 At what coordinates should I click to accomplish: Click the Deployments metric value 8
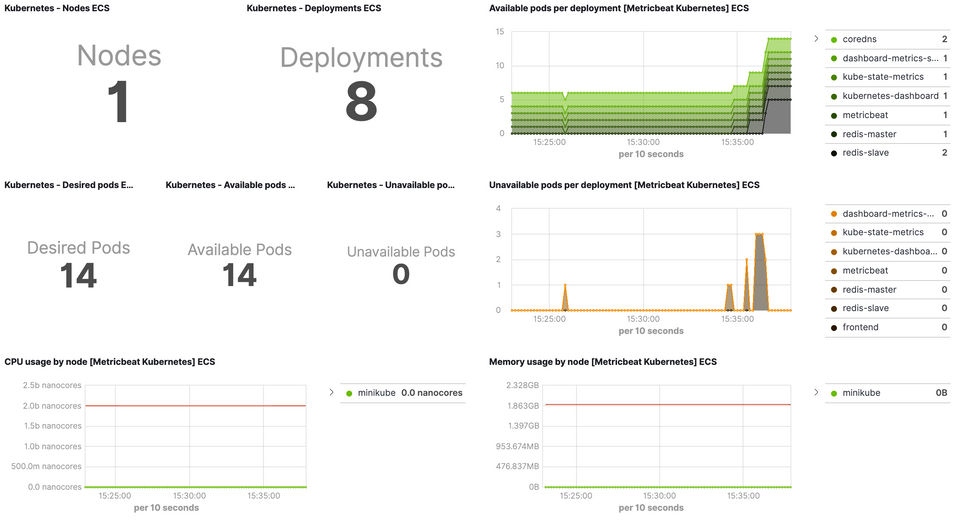pyautogui.click(x=361, y=102)
